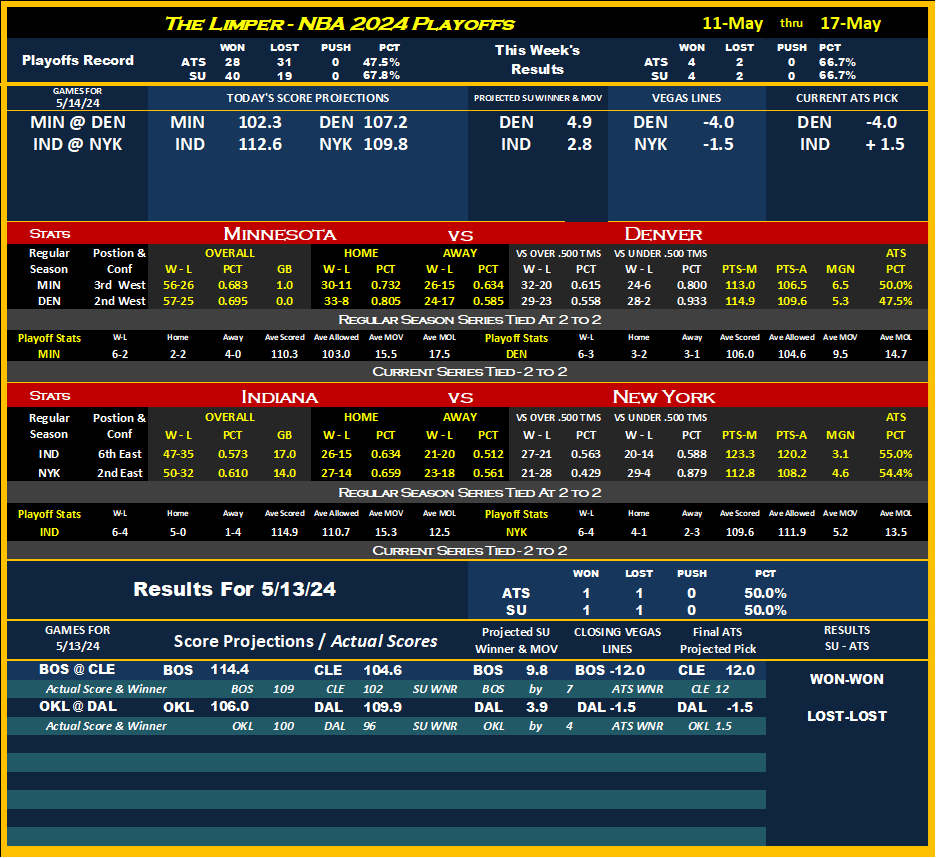Click the "Indiana" team heading

tap(279, 397)
